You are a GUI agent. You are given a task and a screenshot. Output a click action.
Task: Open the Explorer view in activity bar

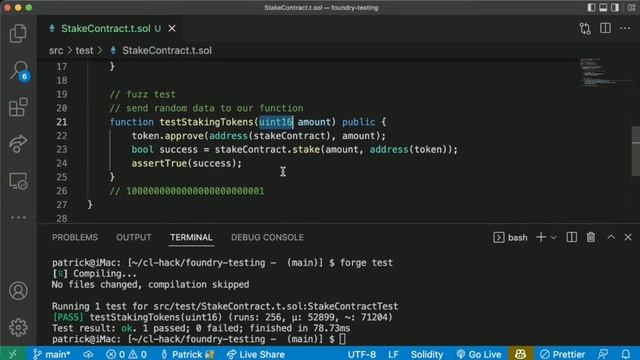[x=18, y=33]
